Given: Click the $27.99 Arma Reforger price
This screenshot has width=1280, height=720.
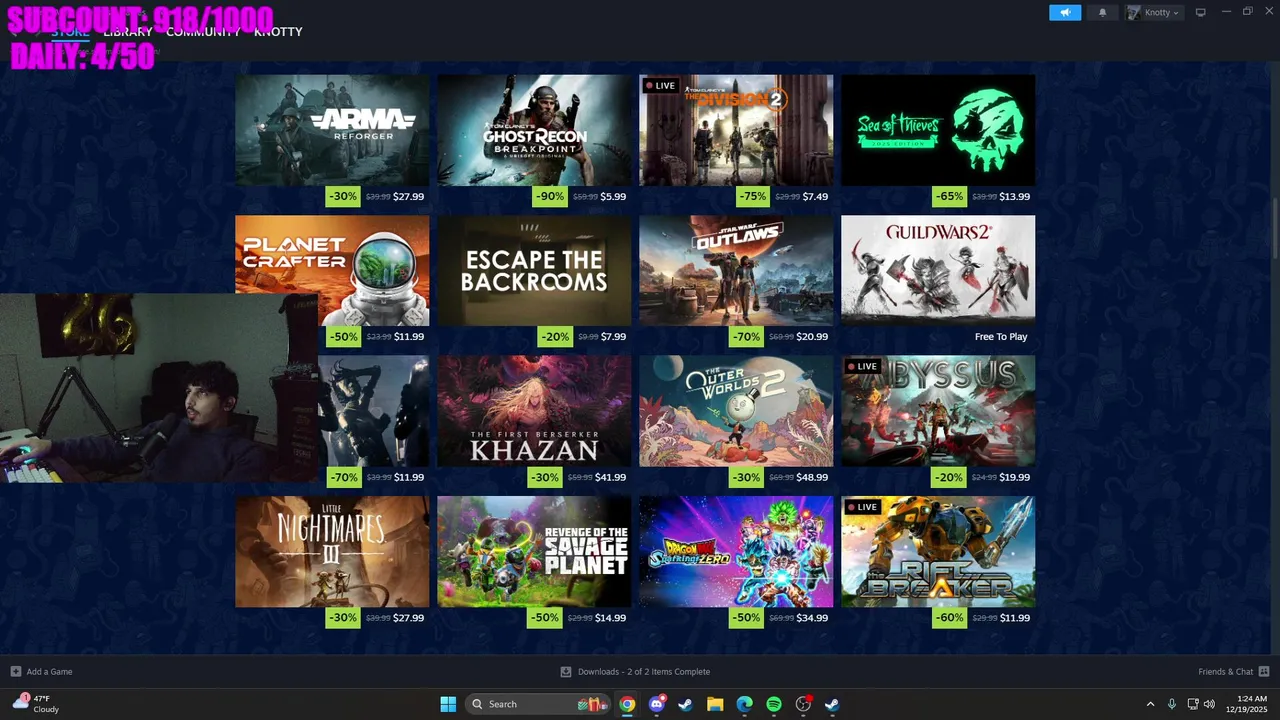Looking at the screenshot, I should [408, 197].
